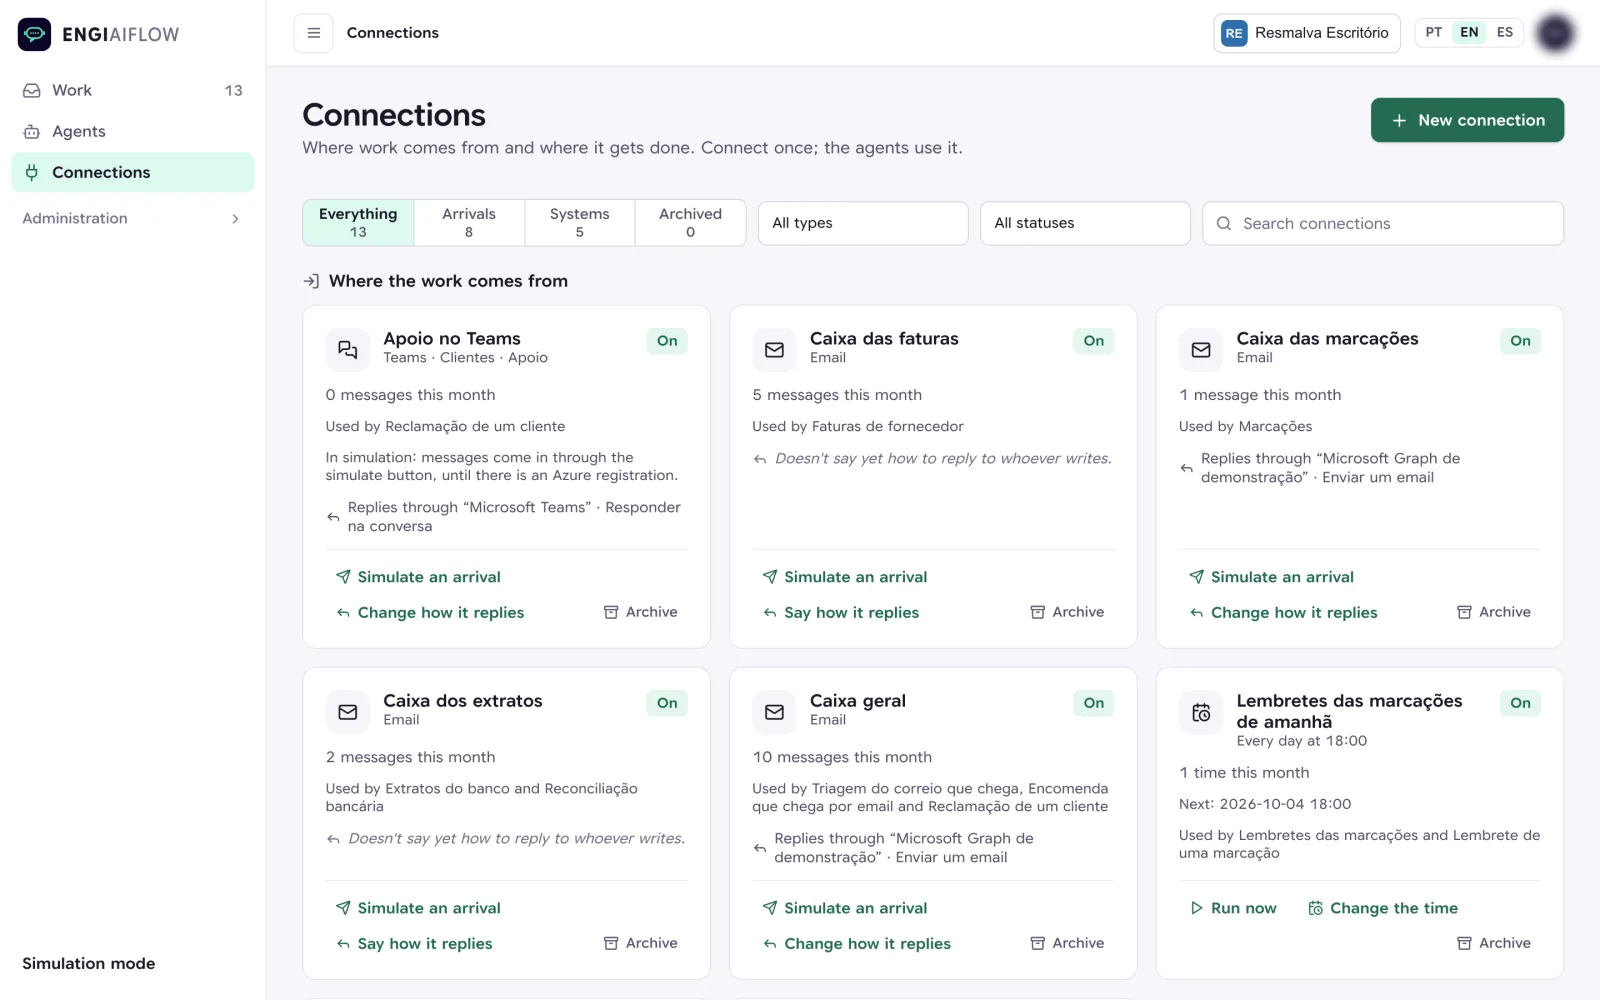Open the All statuses dropdown
Screen dimensions: 1600x1000
[1085, 223]
